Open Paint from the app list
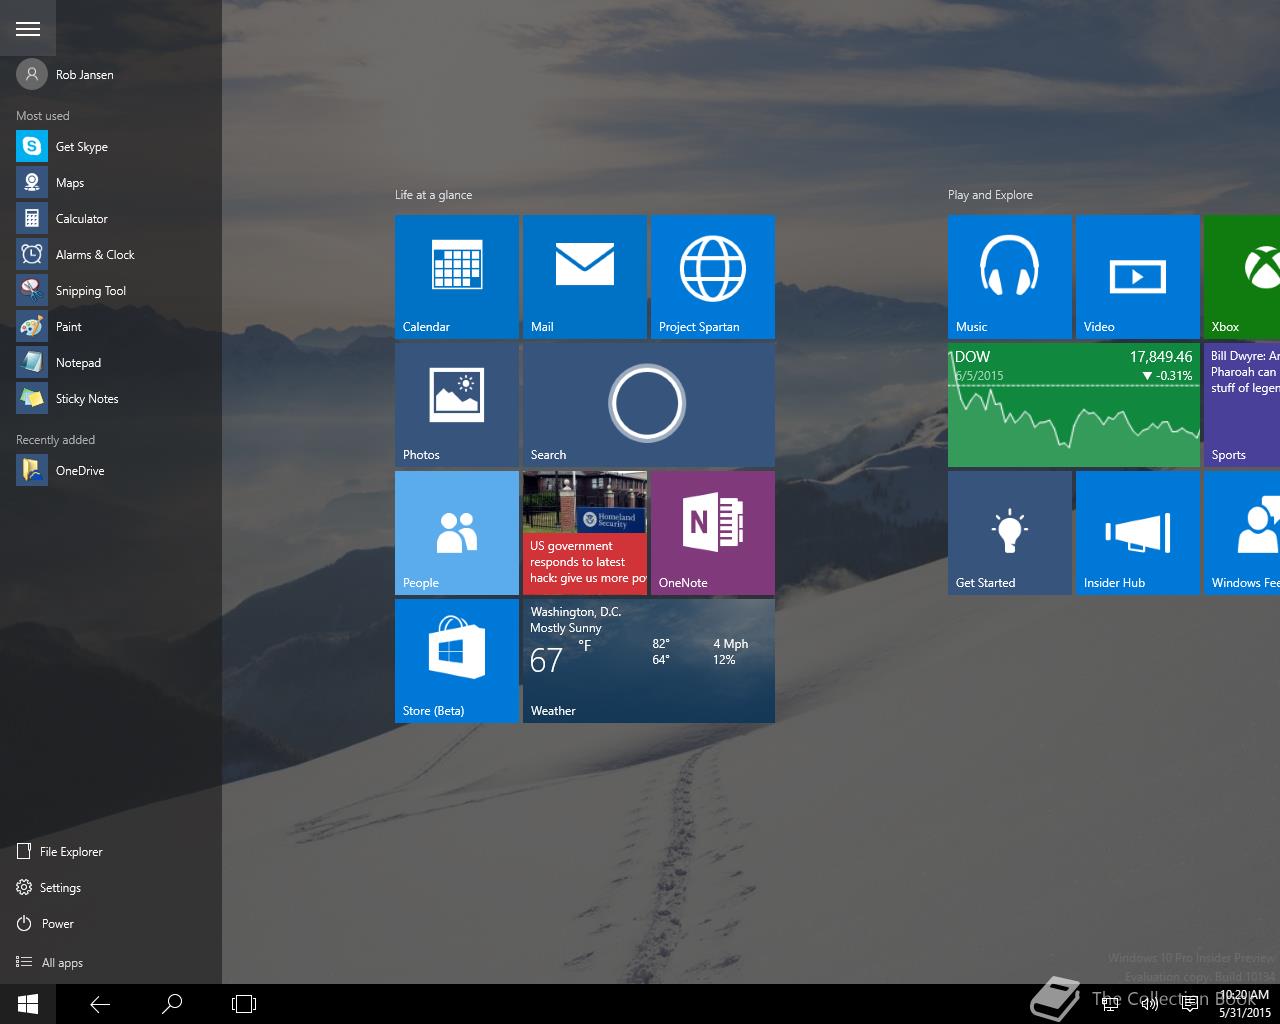This screenshot has height=1024, width=1280. 110,327
